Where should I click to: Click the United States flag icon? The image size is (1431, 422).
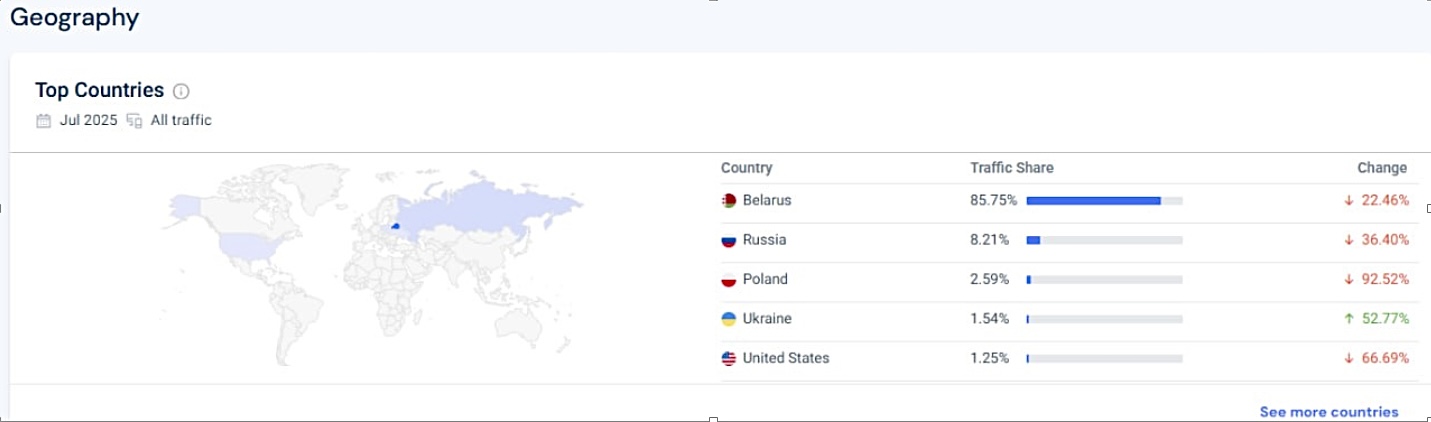click(x=729, y=358)
